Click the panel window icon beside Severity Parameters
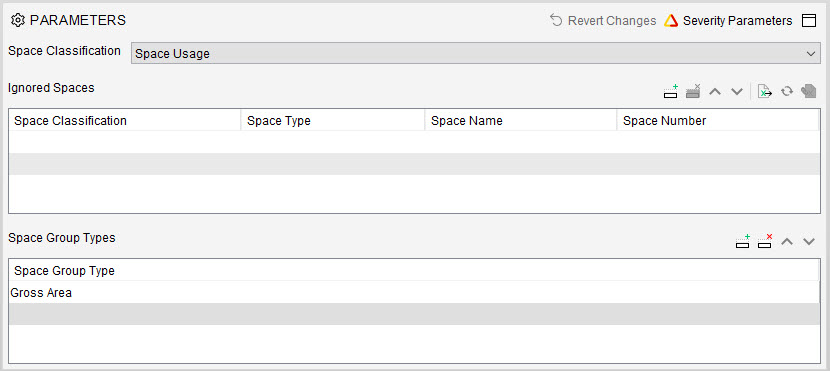This screenshot has height=371, width=830. tap(809, 21)
